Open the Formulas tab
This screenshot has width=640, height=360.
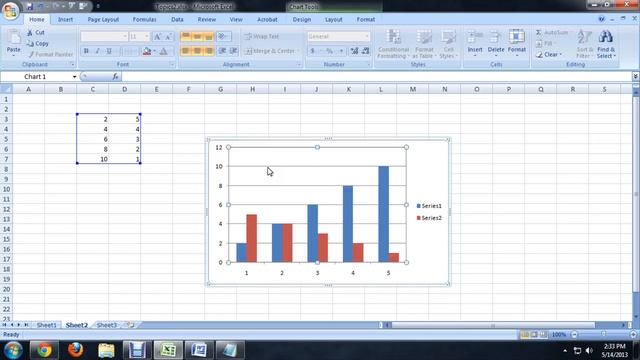pos(144,19)
